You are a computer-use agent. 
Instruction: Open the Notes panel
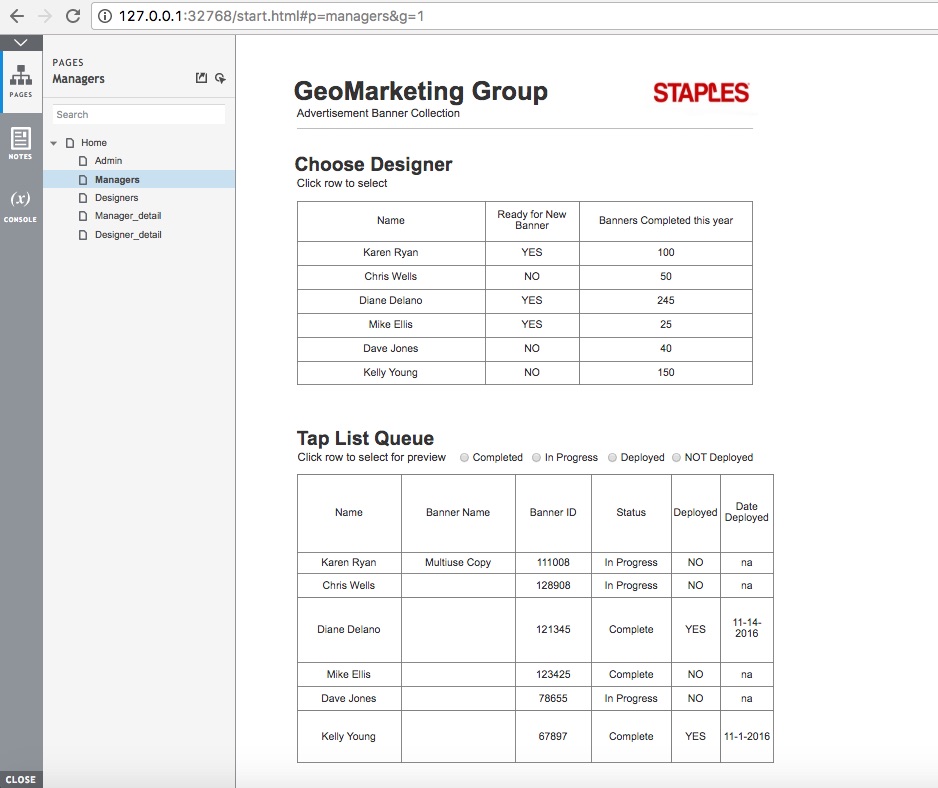point(21,143)
